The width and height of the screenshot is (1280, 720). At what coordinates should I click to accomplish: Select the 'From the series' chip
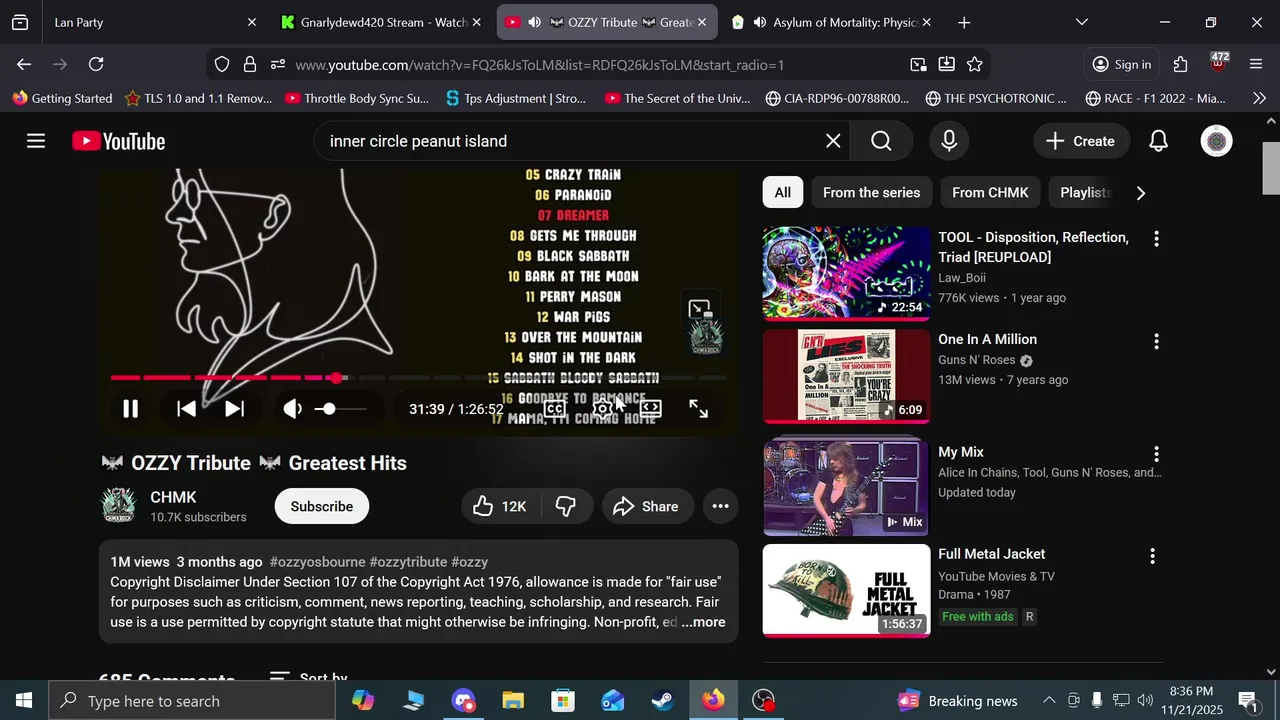pyautogui.click(x=871, y=192)
